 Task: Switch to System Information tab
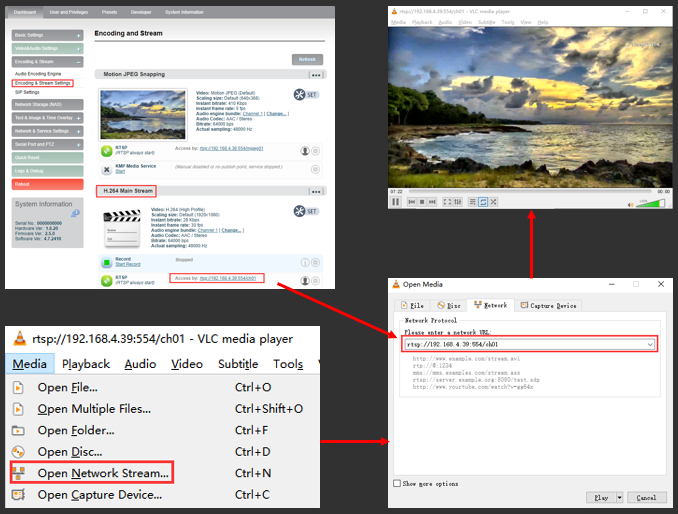coord(184,12)
